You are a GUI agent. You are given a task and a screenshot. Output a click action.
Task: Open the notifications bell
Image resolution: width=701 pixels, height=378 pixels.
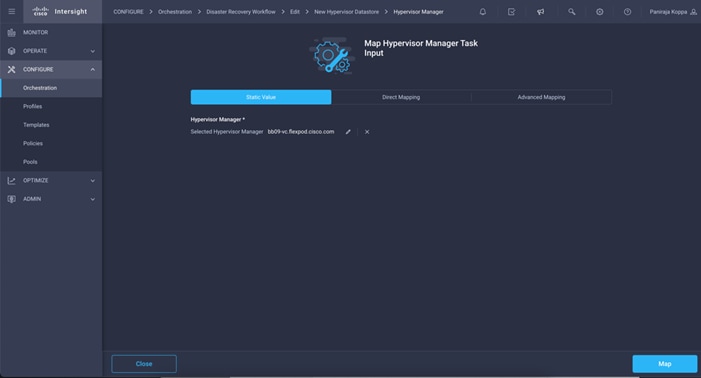pos(483,12)
